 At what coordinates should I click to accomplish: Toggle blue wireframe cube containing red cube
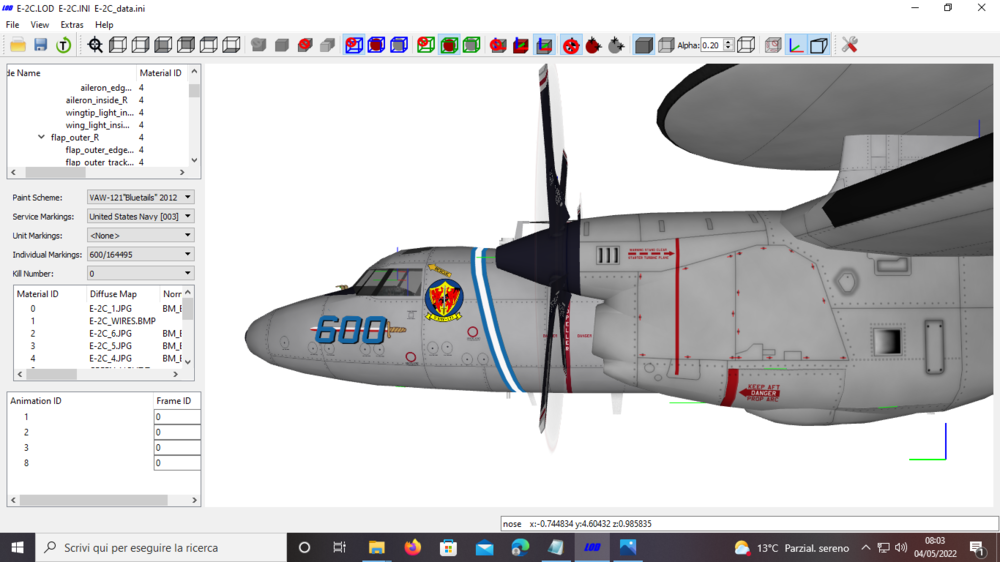[376, 45]
